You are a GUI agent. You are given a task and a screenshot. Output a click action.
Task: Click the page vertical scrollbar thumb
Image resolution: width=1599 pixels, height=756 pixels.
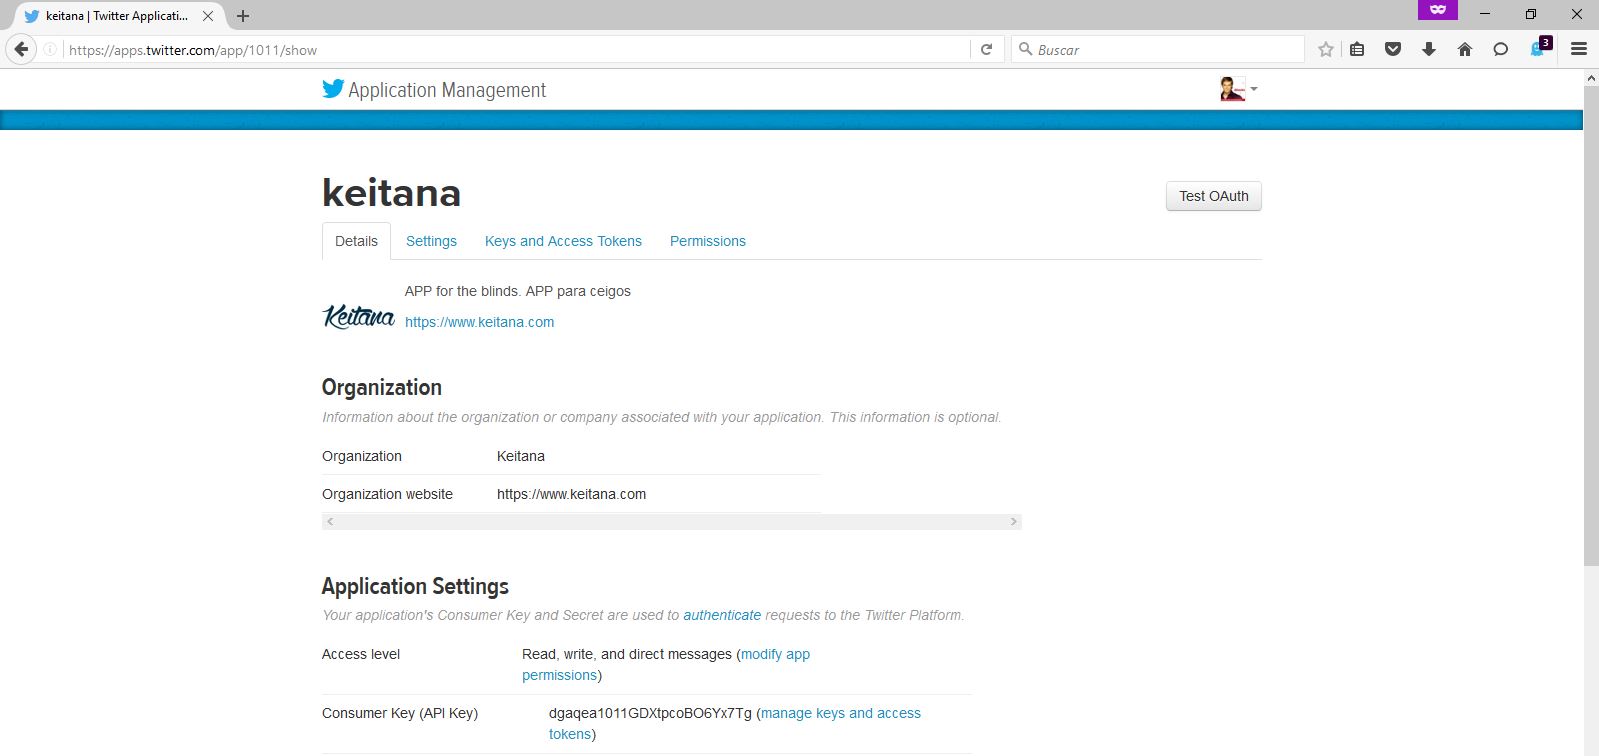(1591, 325)
